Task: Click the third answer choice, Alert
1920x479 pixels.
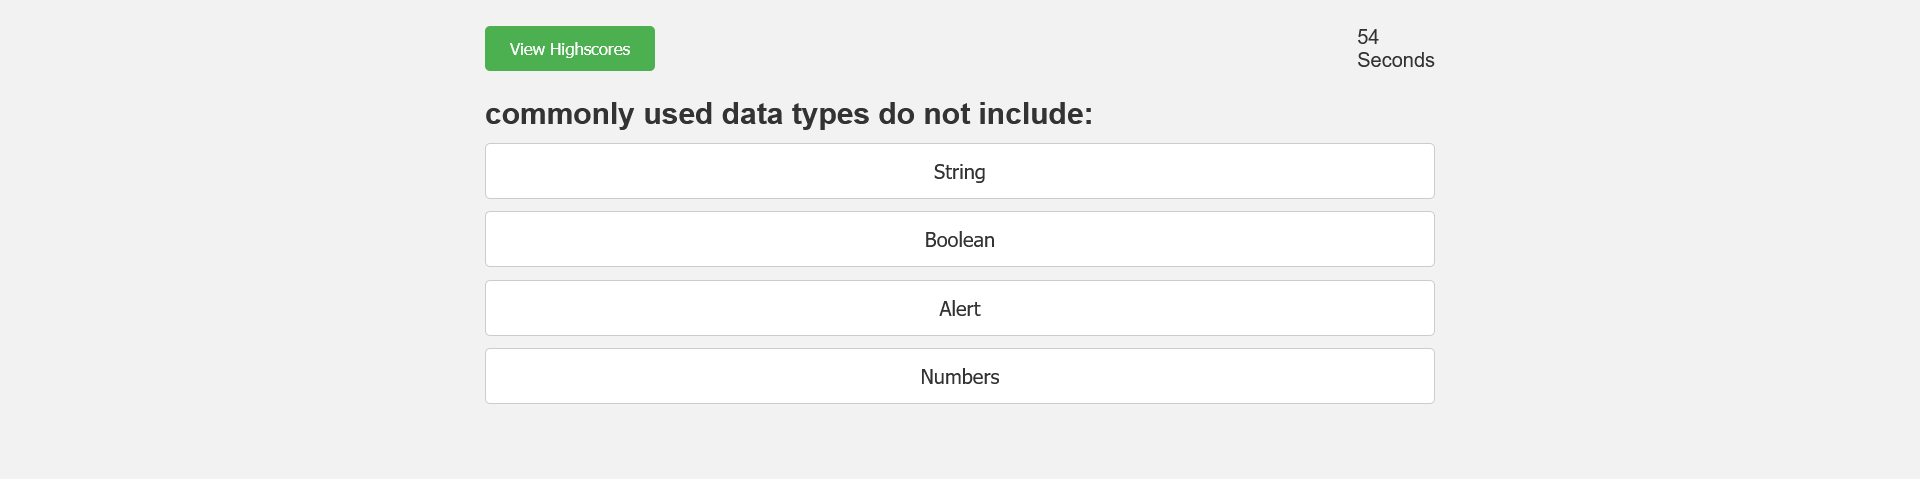Action: 959,309
